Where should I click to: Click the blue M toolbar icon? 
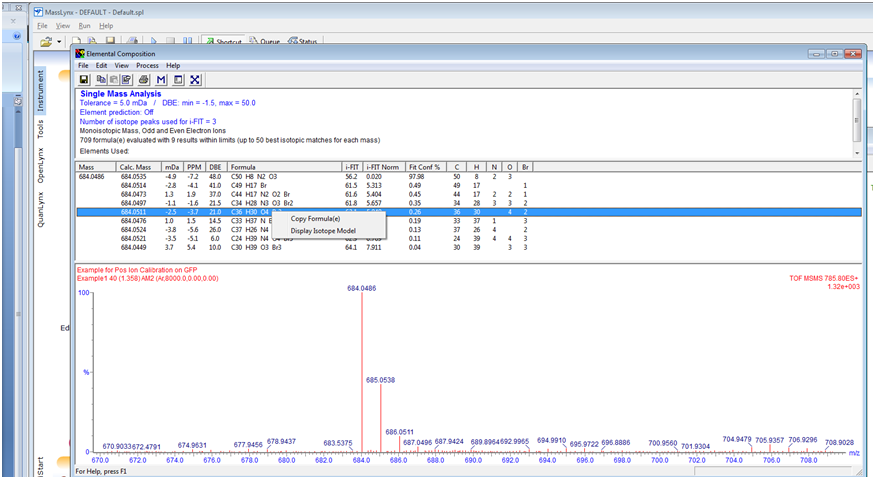161,80
